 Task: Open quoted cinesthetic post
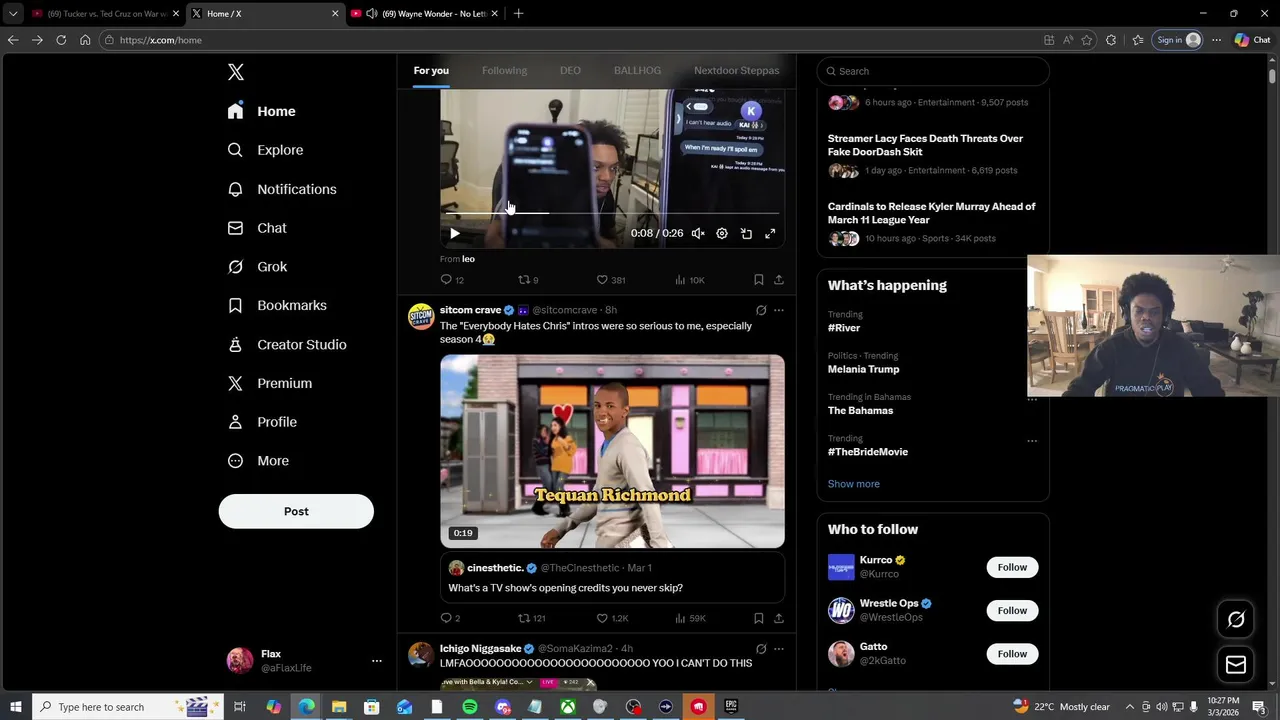[612, 578]
